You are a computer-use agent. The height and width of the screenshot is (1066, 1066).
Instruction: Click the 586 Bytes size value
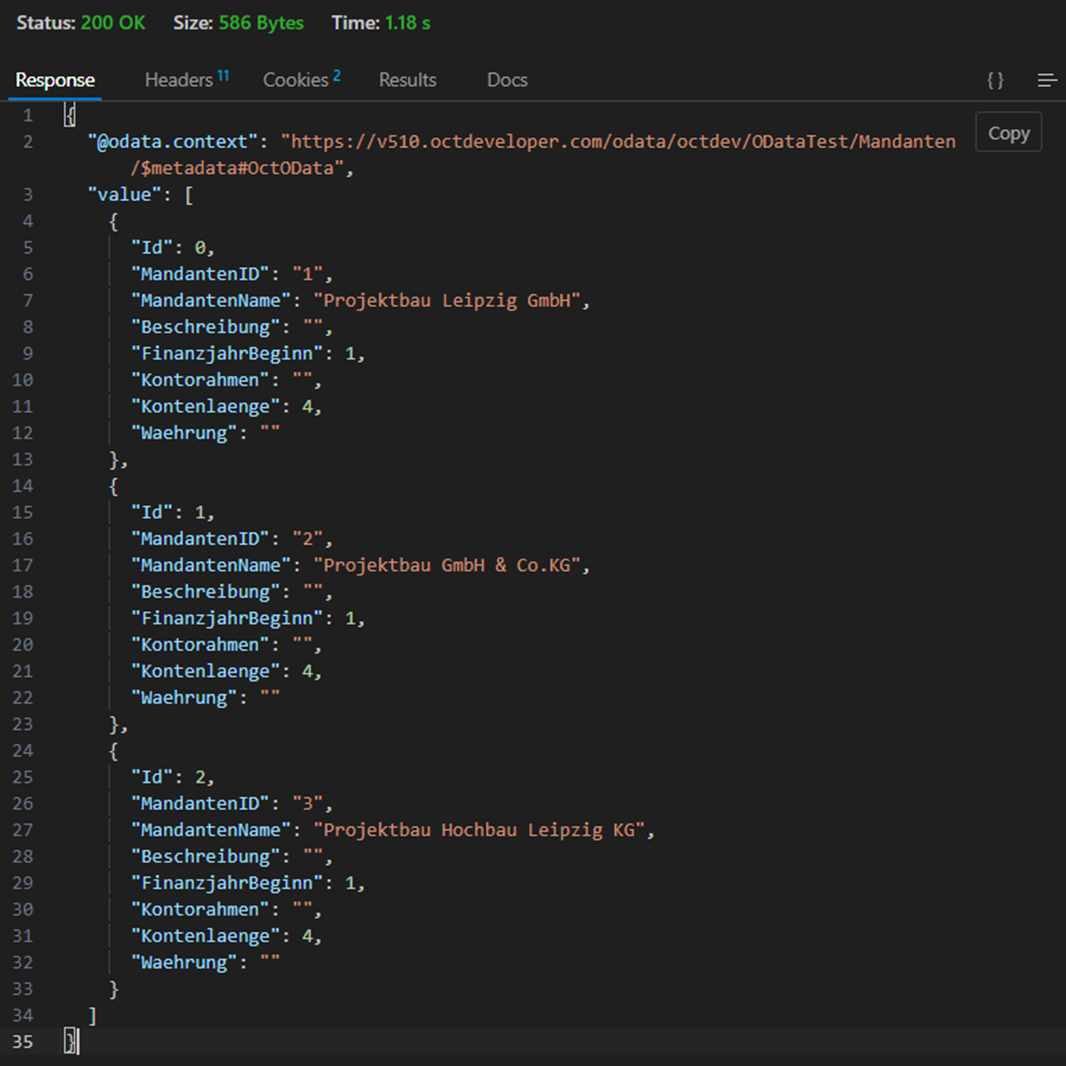pyautogui.click(x=261, y=23)
